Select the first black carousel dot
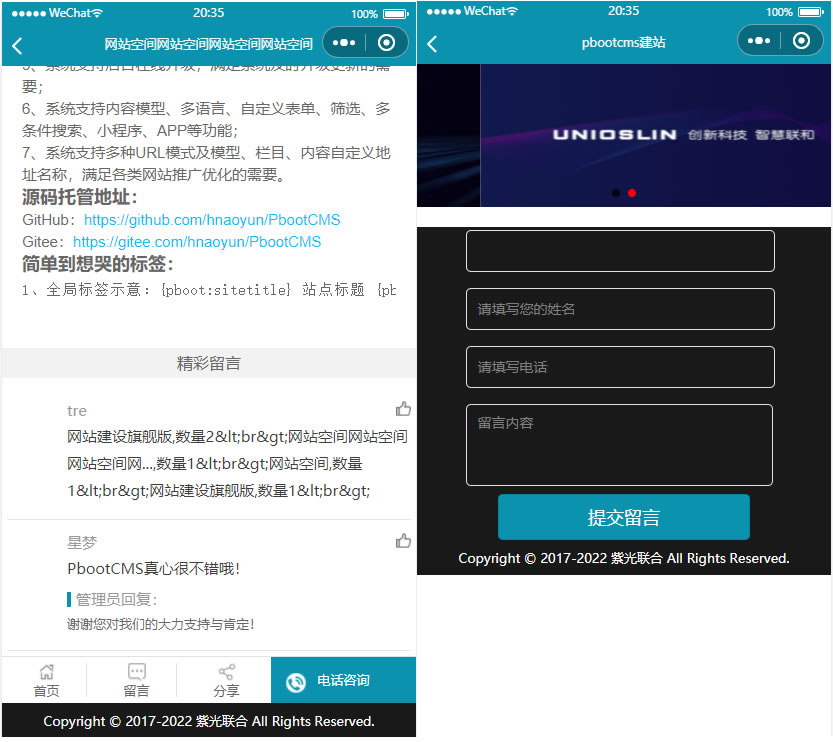Viewport: 833px width, 742px height. tap(616, 193)
